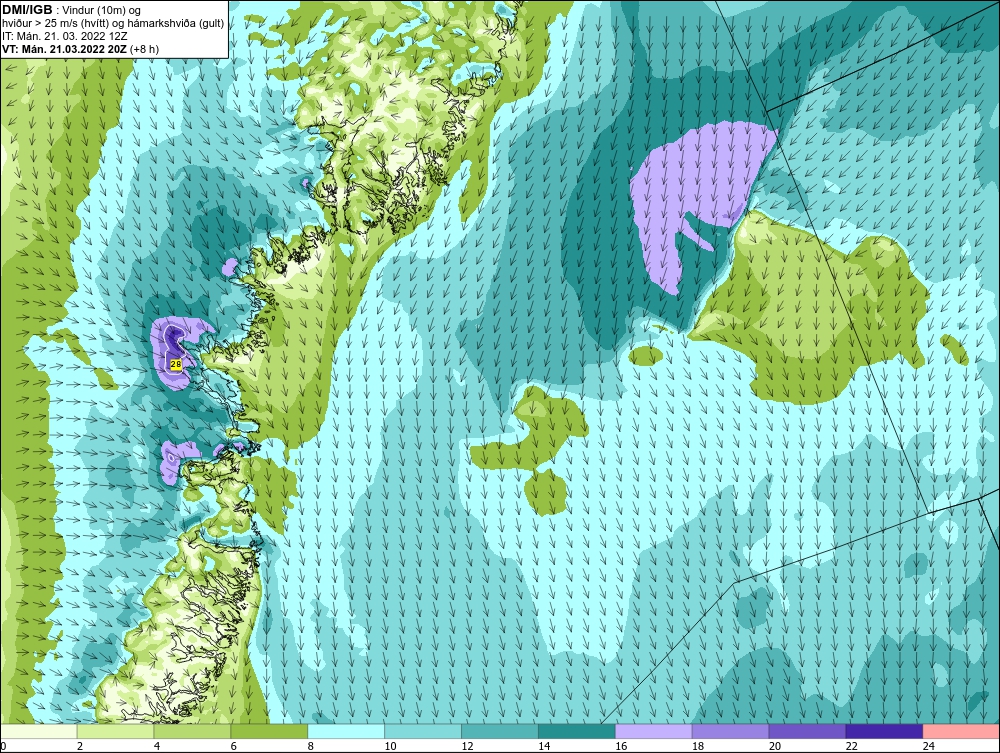Click the 8–10 m/s legend color swatch
Viewport: 1000px width, 753px height.
pyautogui.click(x=346, y=731)
